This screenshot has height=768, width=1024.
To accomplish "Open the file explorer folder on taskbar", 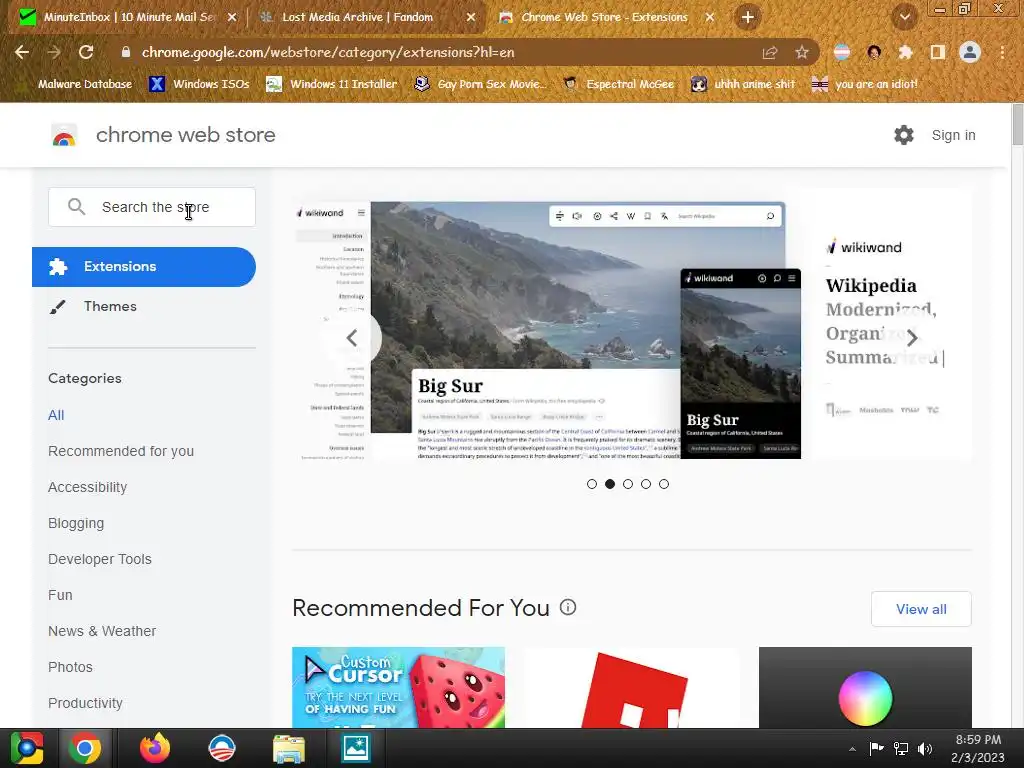I will [289, 748].
